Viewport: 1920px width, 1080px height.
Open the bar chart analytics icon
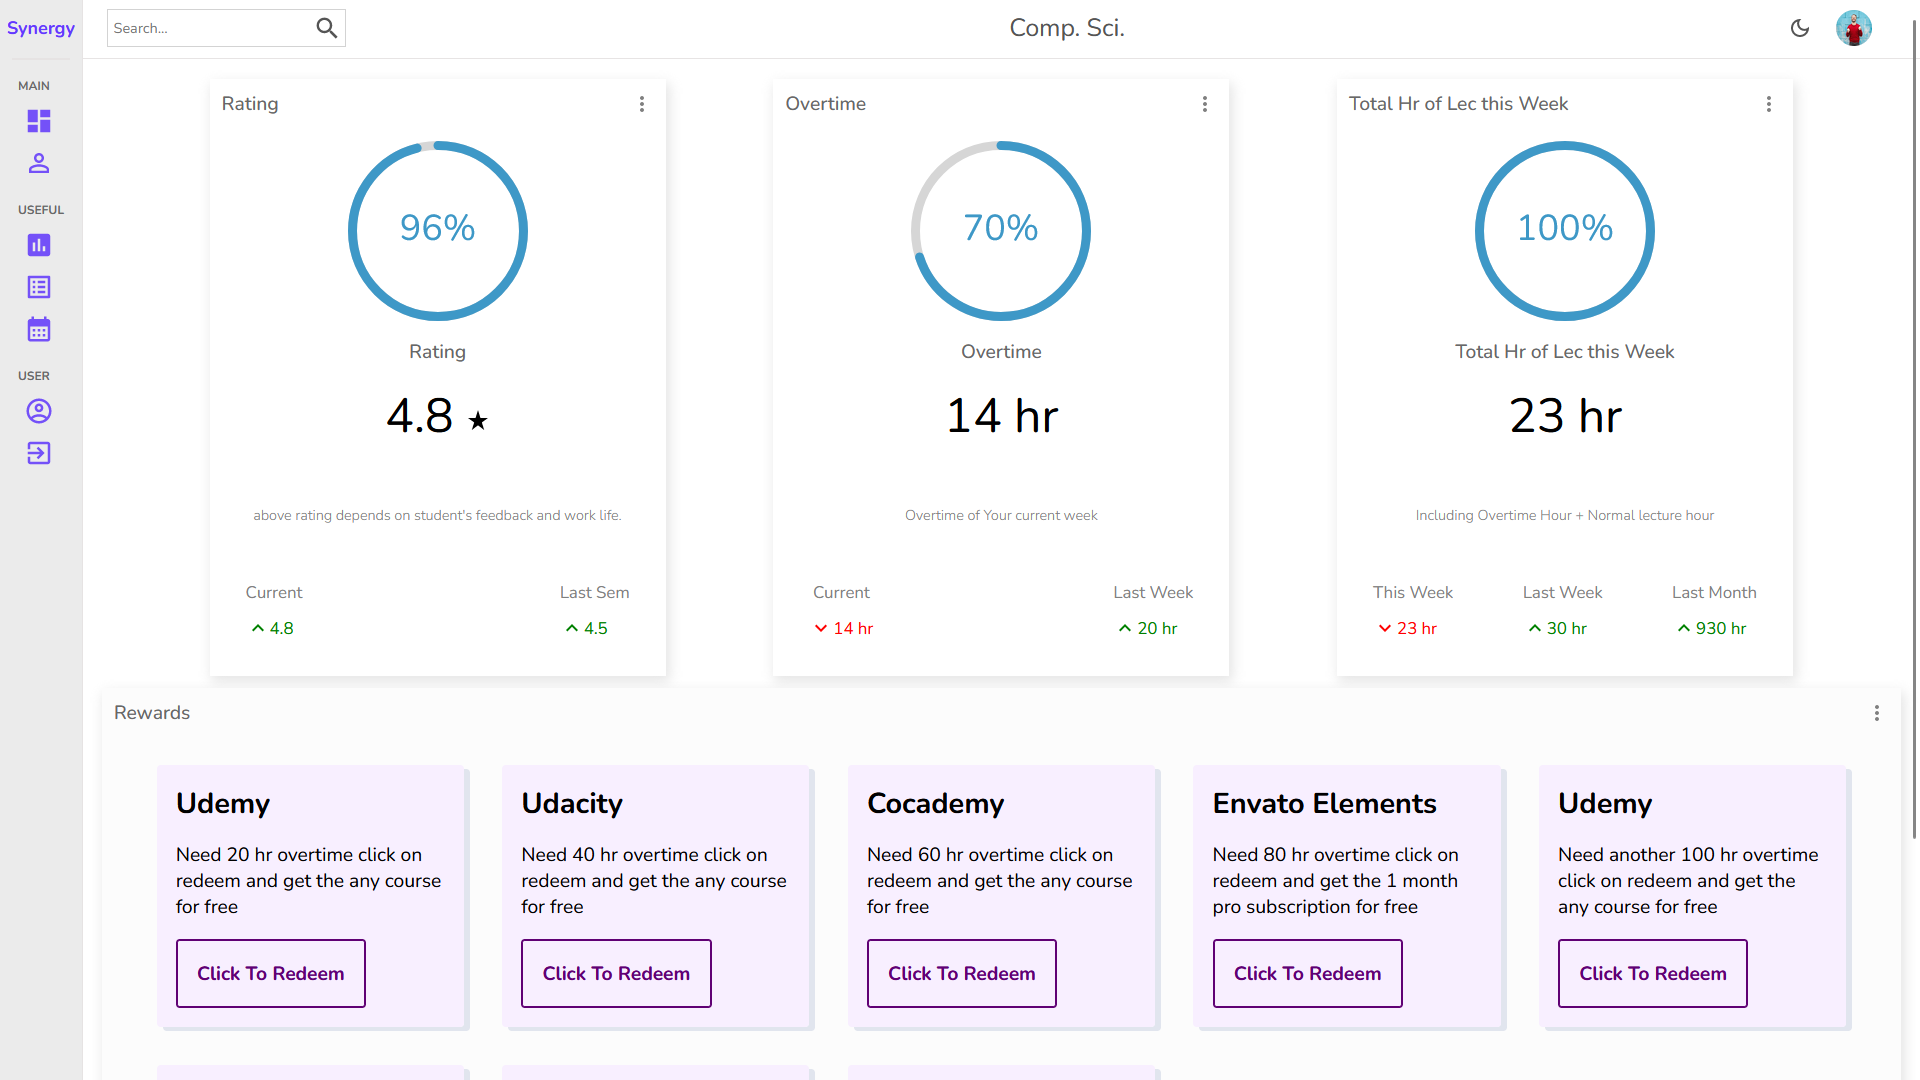coord(39,245)
